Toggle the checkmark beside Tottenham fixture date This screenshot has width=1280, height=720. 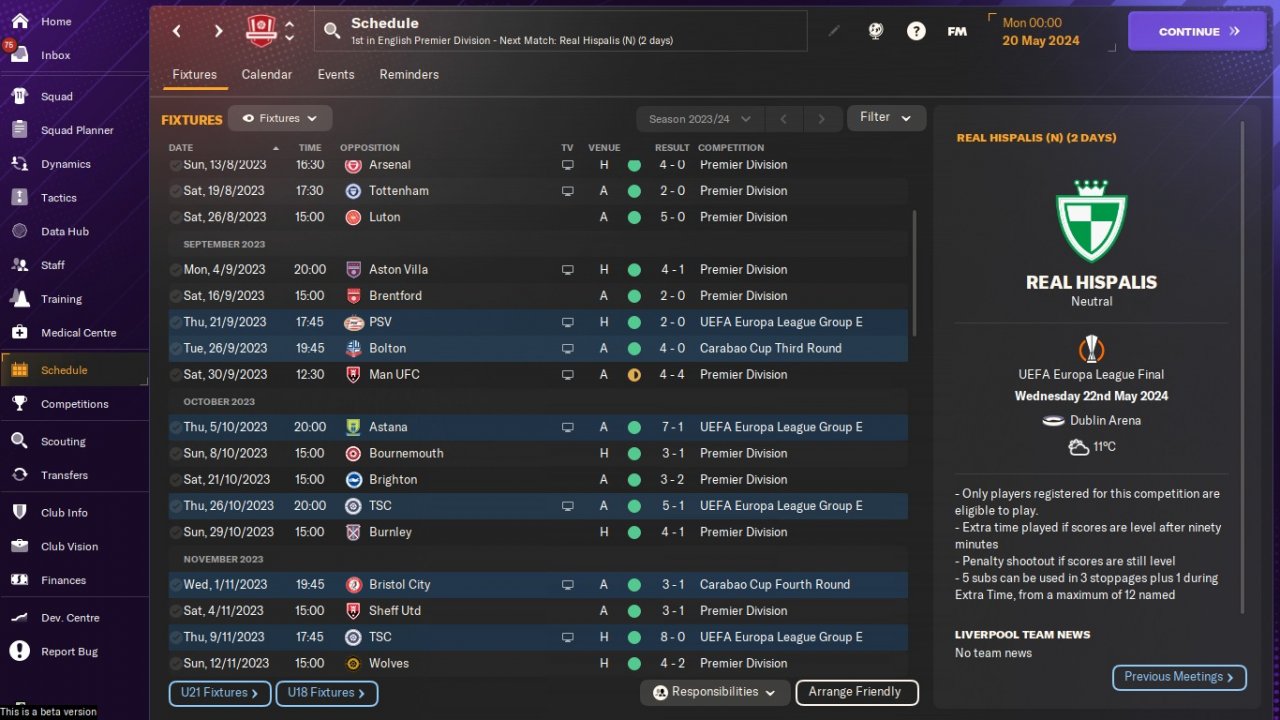coord(176,191)
